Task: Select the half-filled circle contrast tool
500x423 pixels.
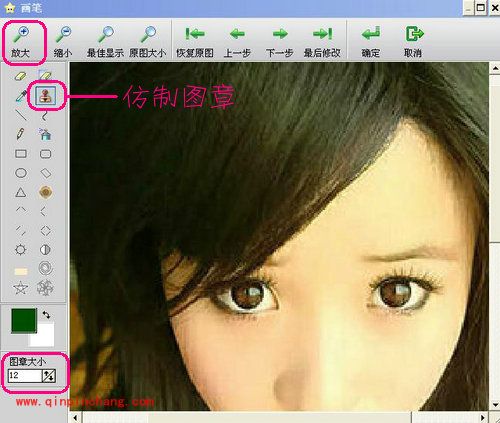Action: coord(45,249)
